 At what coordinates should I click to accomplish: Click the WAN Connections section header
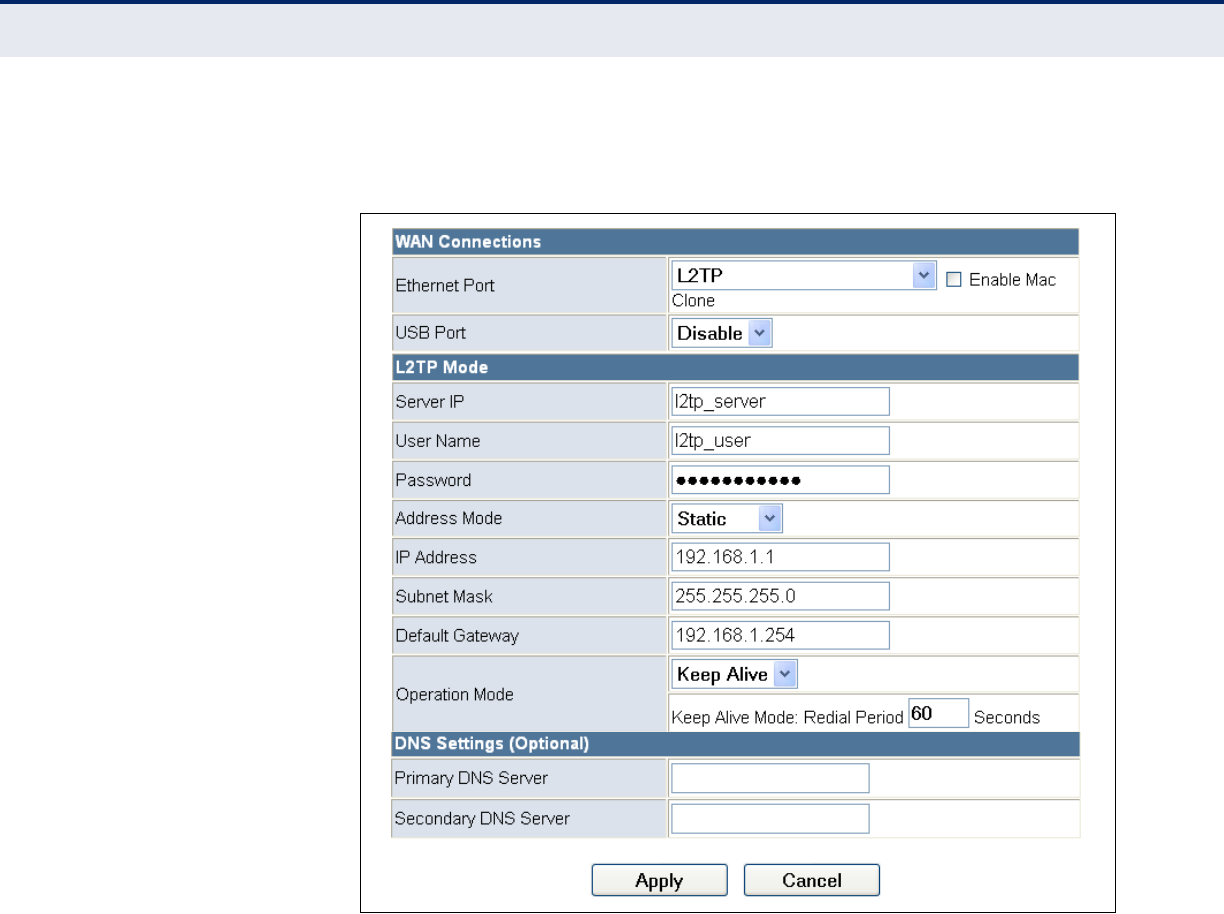click(735, 242)
